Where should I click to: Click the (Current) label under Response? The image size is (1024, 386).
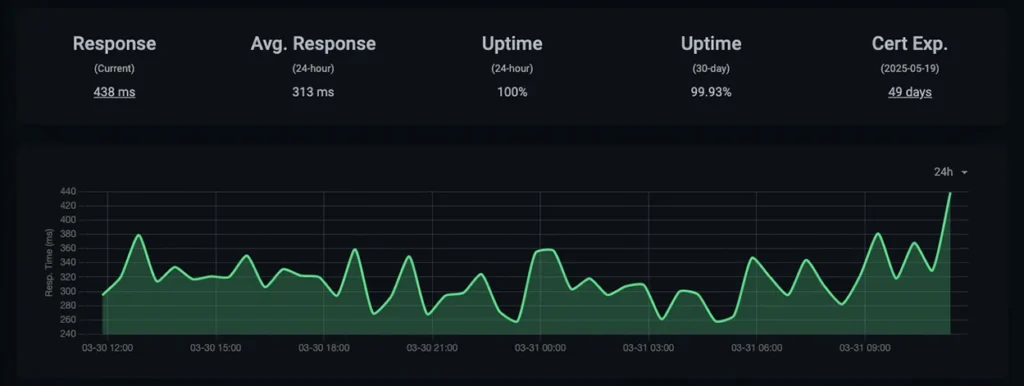coord(114,69)
